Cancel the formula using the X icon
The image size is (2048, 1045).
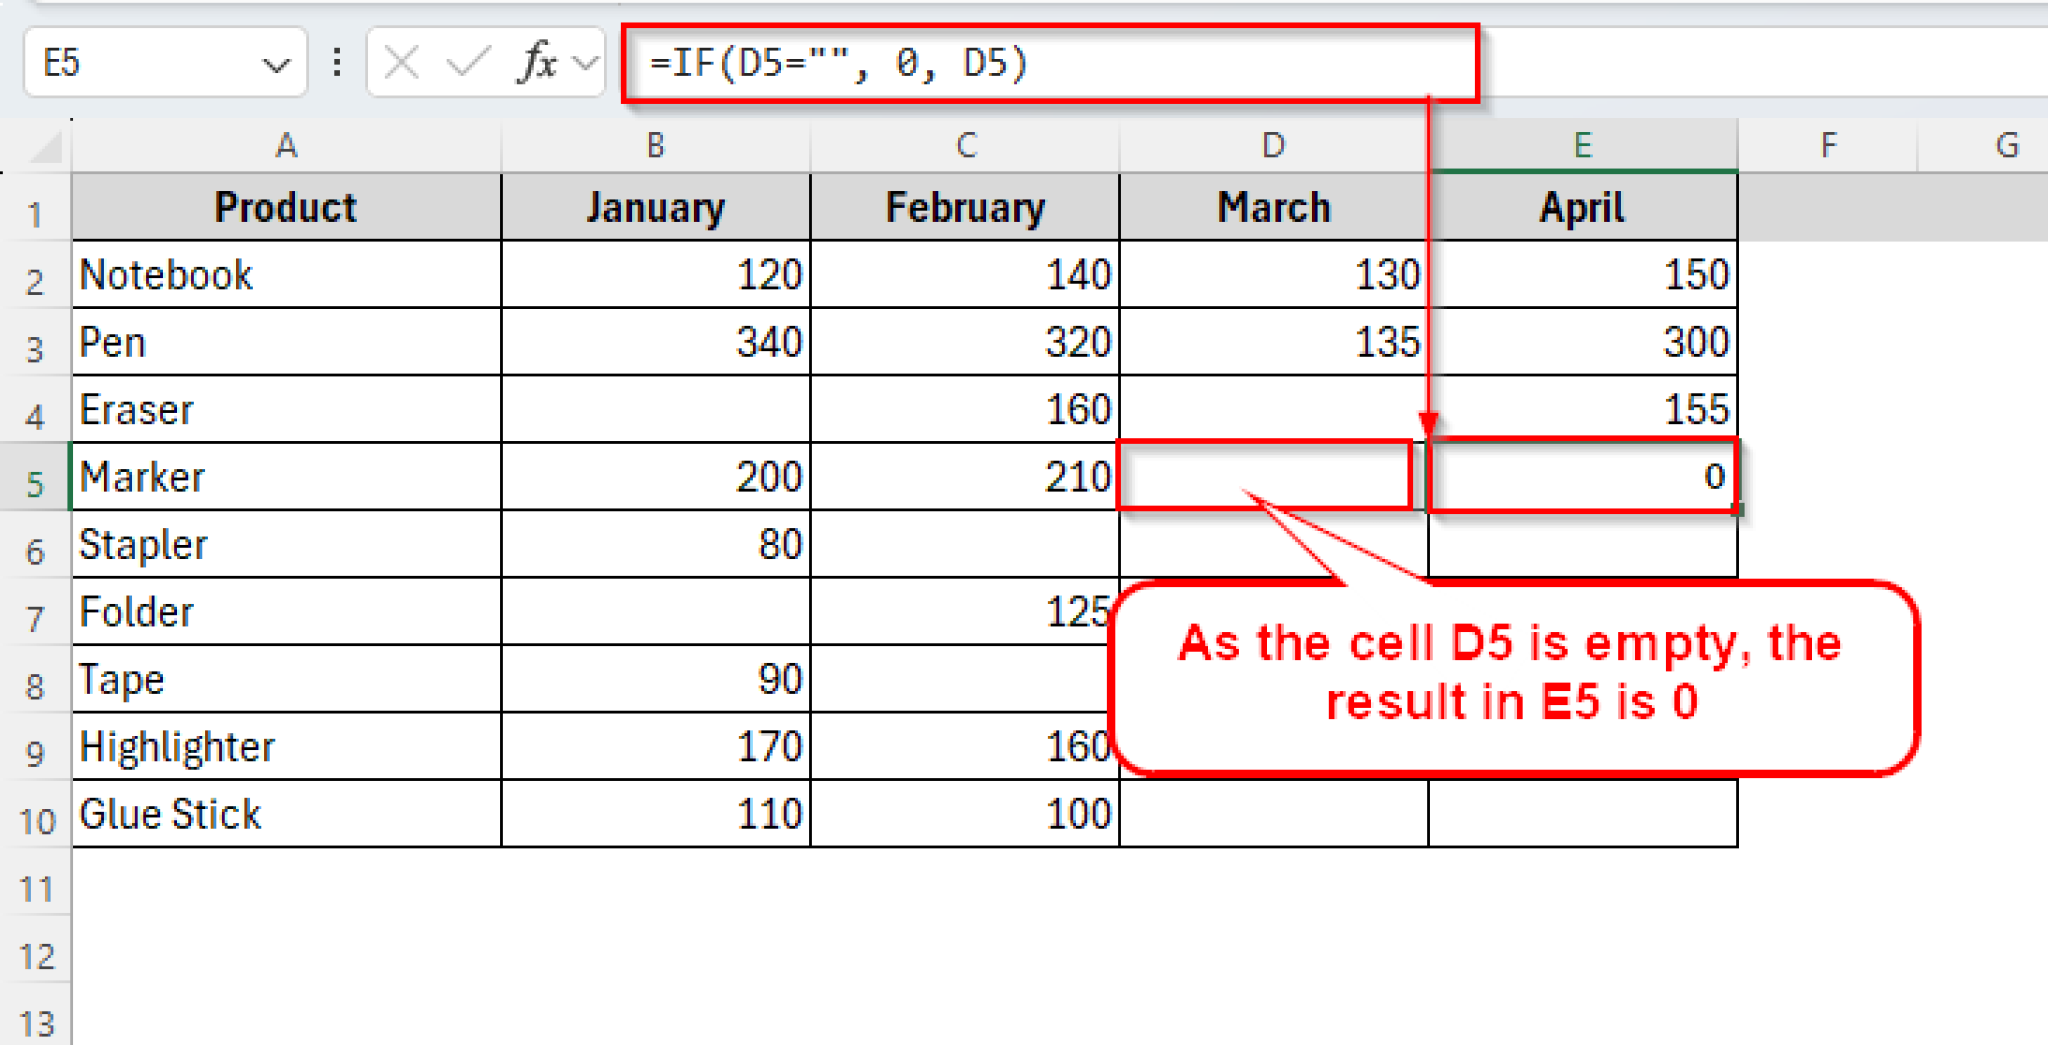click(x=400, y=62)
